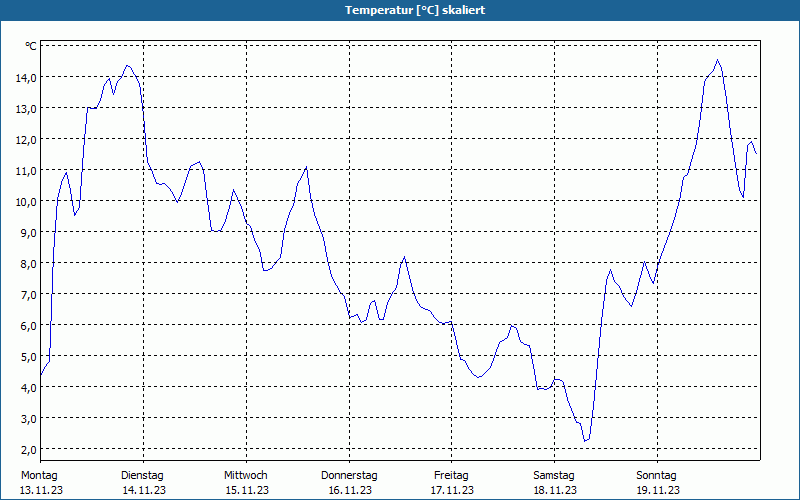Viewport: 800px width, 500px height.
Task: Click the date 15.11.23
Action: click(247, 490)
